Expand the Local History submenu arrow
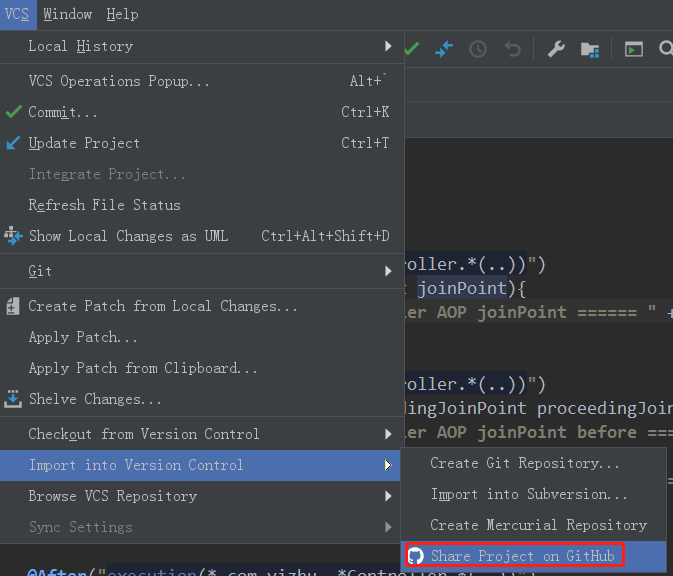 click(388, 46)
